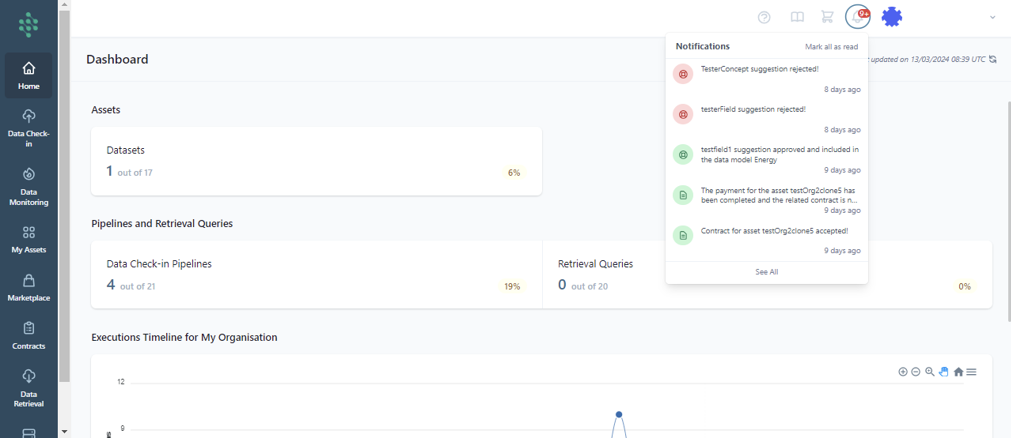Close the notifications bell panel
Screen dimensions: 1011x441
[857, 17]
